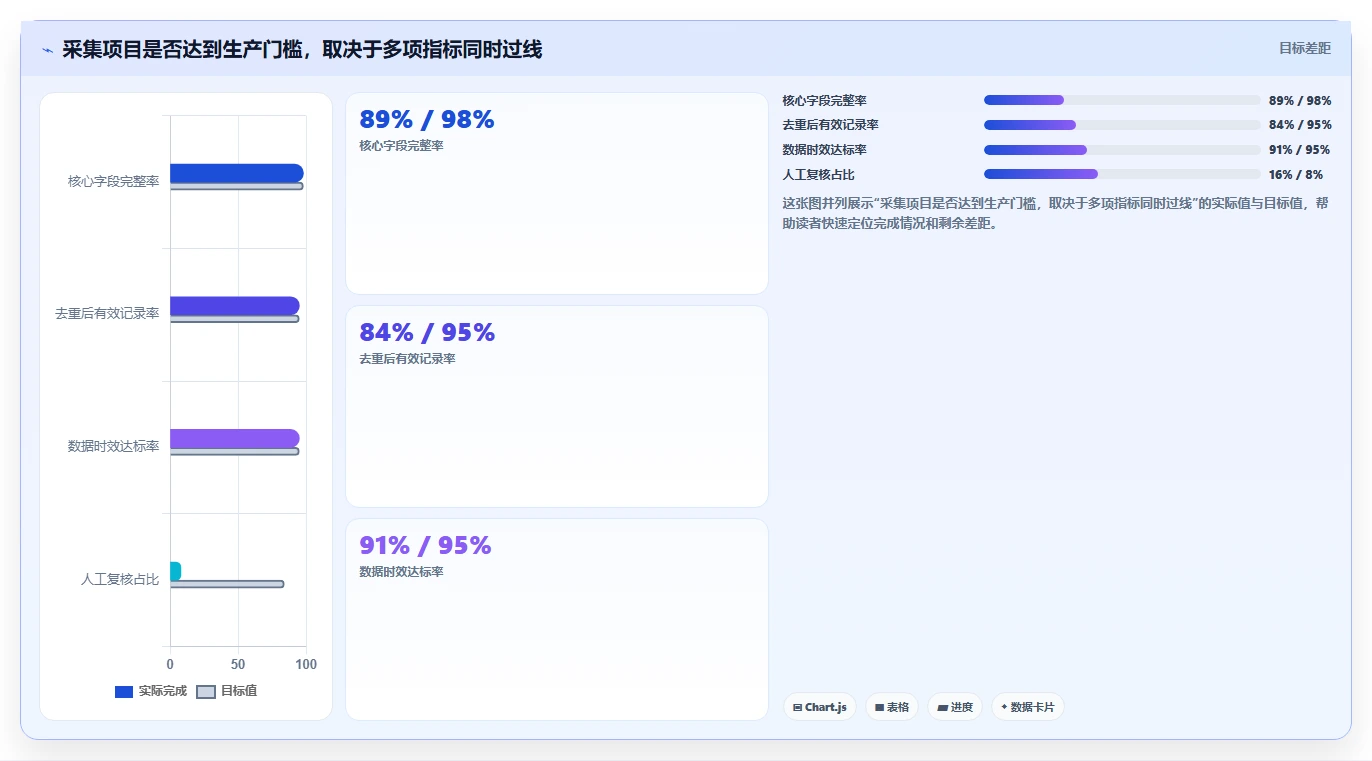The width and height of the screenshot is (1372, 761).
Task: Click the gray 人工复核占比 target bar
Action: click(227, 584)
